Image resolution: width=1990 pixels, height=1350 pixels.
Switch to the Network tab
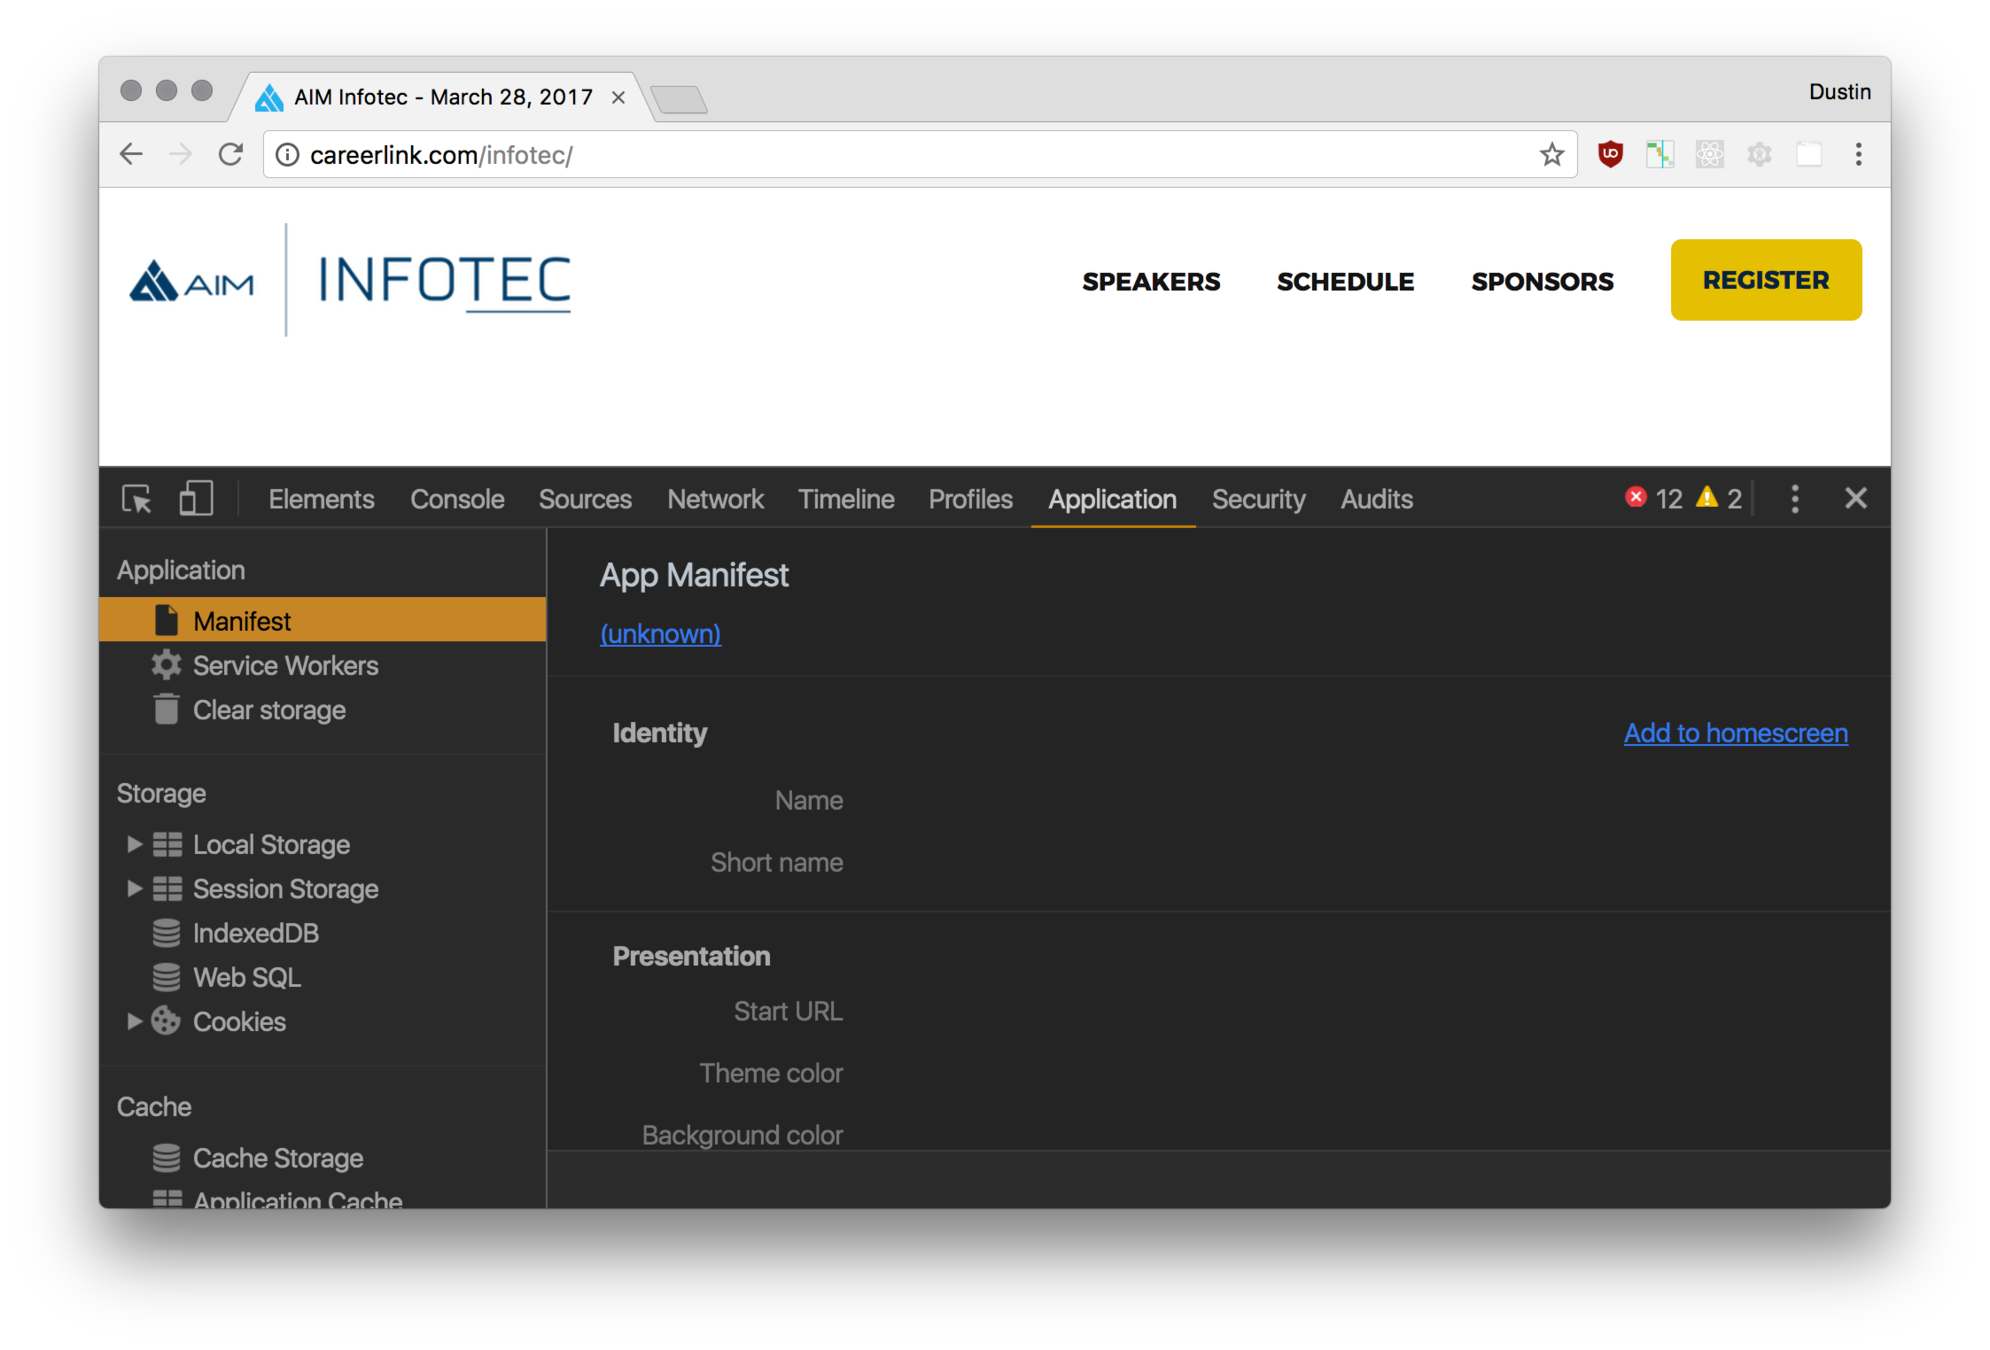pos(715,499)
